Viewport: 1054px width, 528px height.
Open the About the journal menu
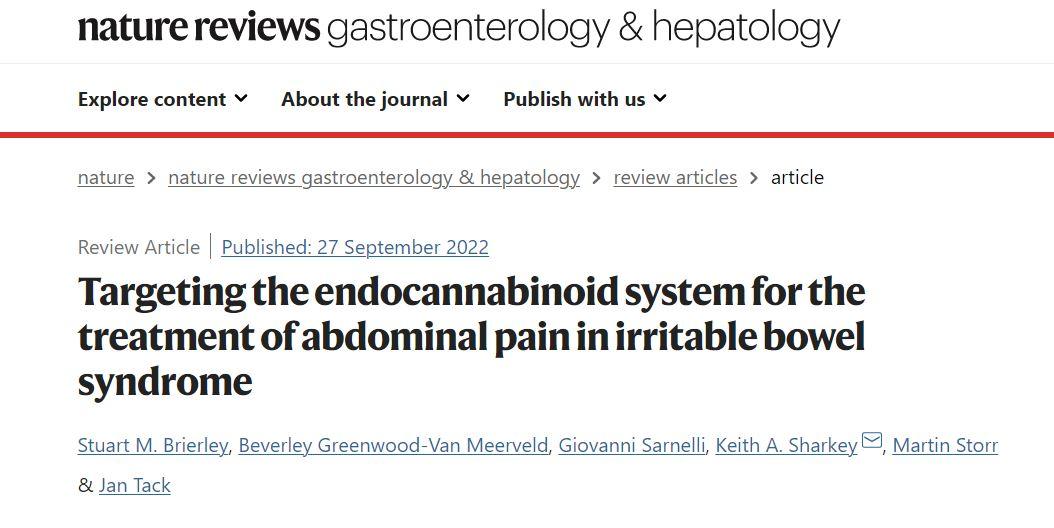click(365, 99)
